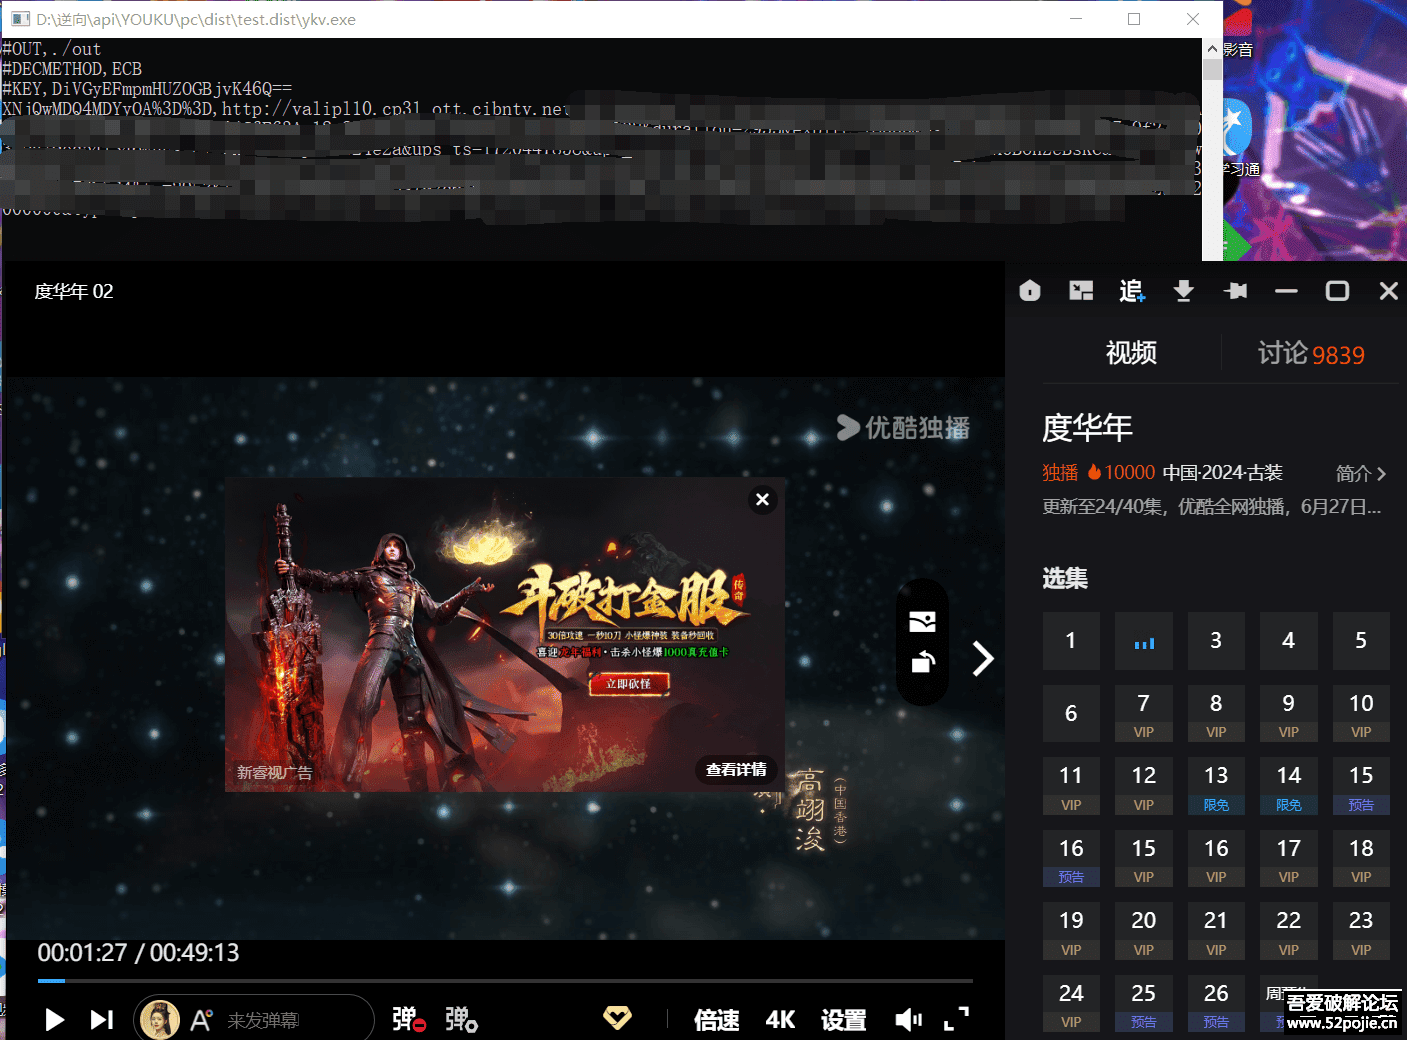Select 限免 episode 14
Screen dimensions: 1407x1040
1289,786
